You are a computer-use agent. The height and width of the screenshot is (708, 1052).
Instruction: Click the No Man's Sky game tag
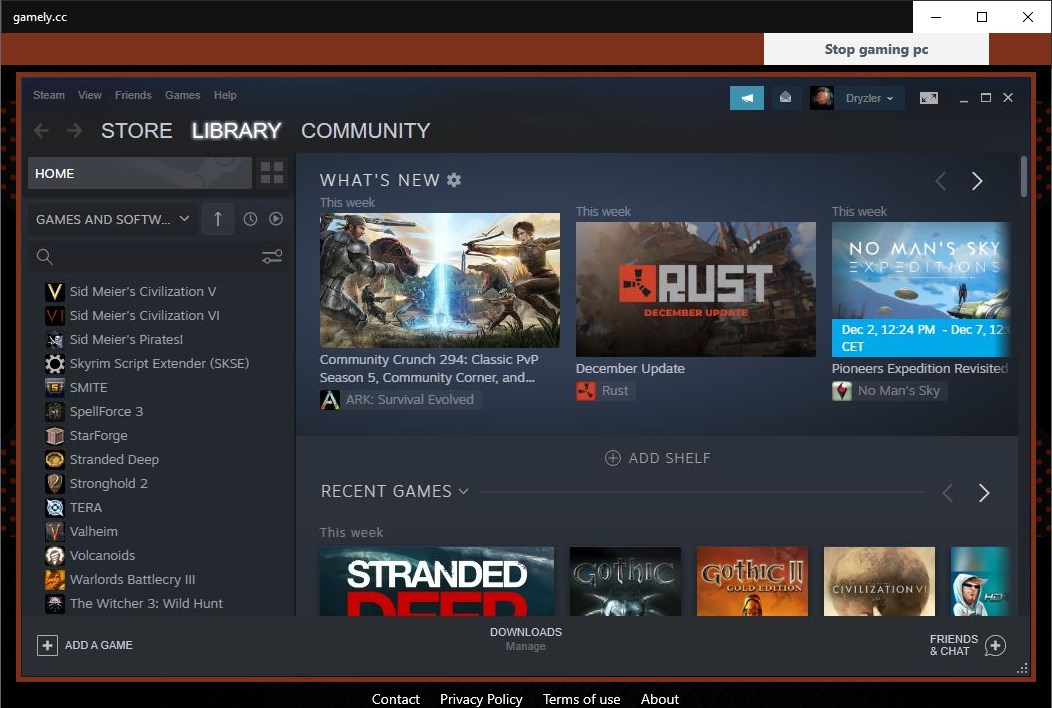tap(889, 391)
